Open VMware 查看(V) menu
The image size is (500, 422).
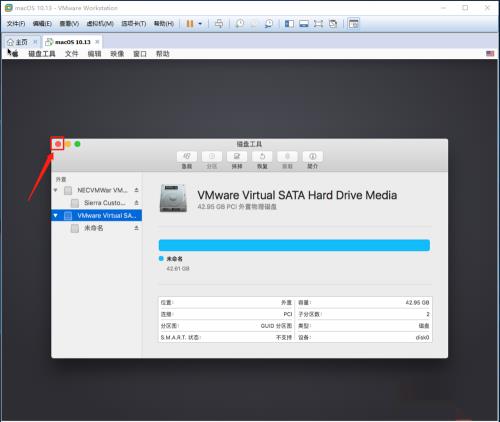69,24
